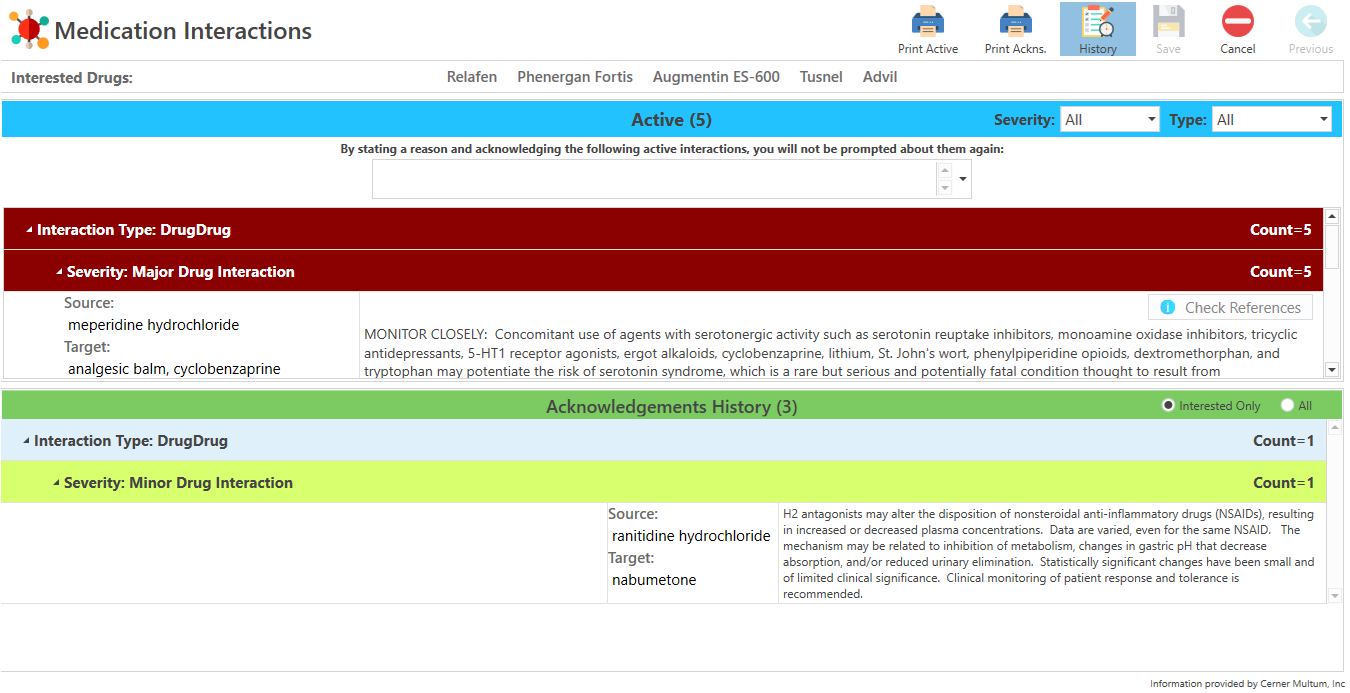Click the Medication Interactions app logo
Screen dimensions: 1350x693
tap(29, 29)
